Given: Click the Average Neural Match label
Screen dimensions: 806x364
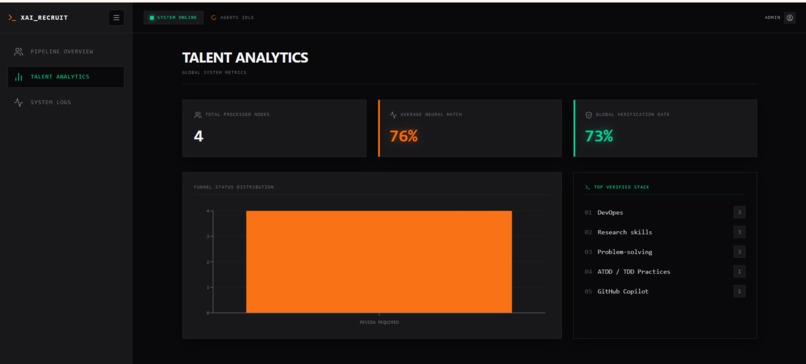Looking at the screenshot, I should (431, 115).
